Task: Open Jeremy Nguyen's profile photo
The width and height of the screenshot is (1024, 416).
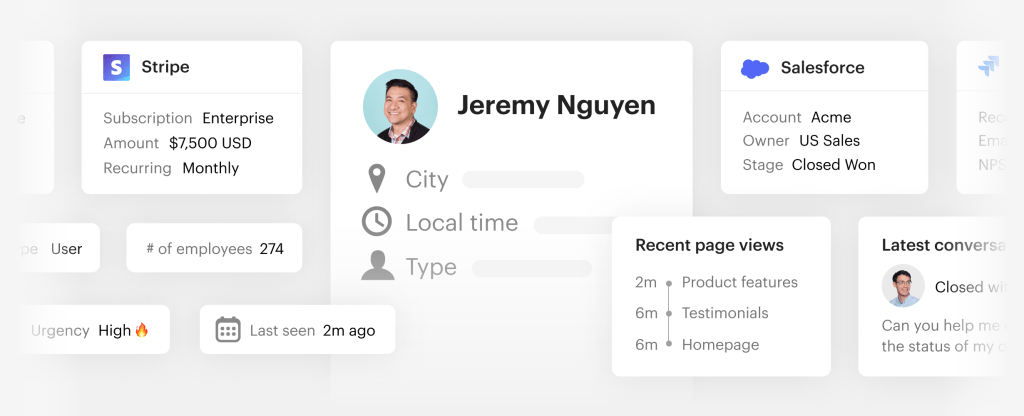Action: tap(400, 106)
